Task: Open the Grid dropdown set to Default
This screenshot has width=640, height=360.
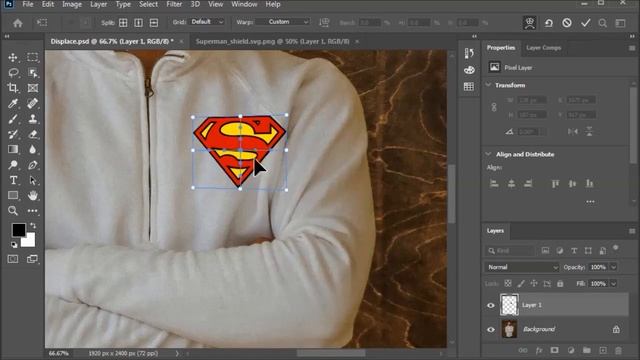Action: pyautogui.click(x=207, y=22)
